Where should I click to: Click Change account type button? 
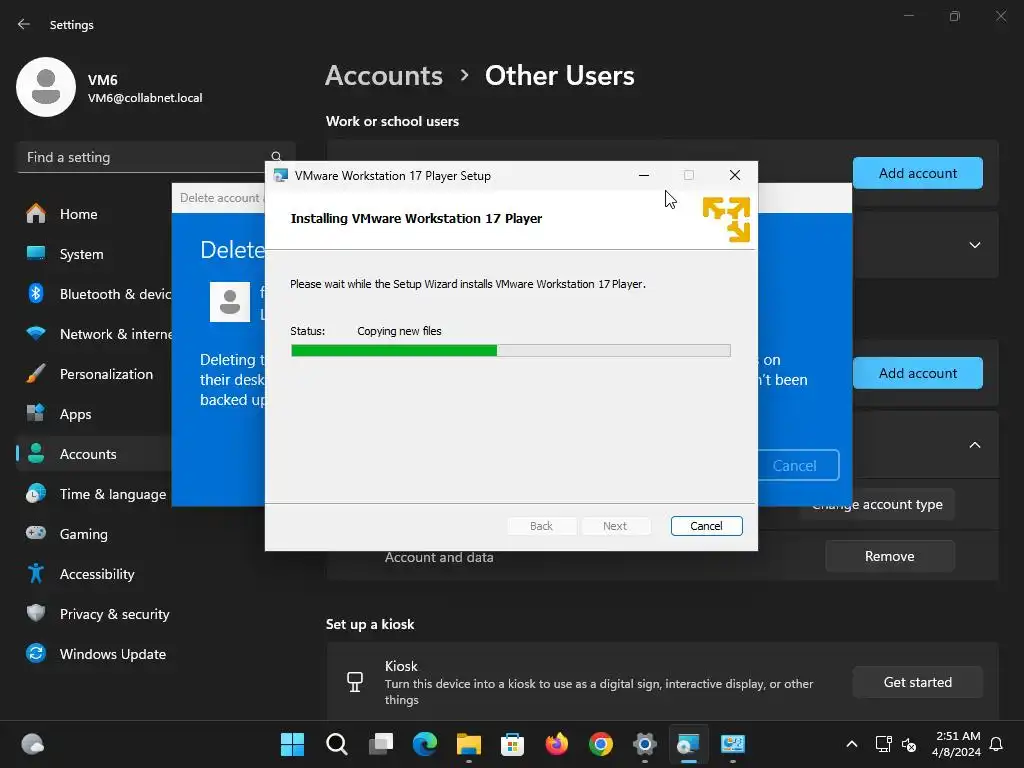point(877,504)
